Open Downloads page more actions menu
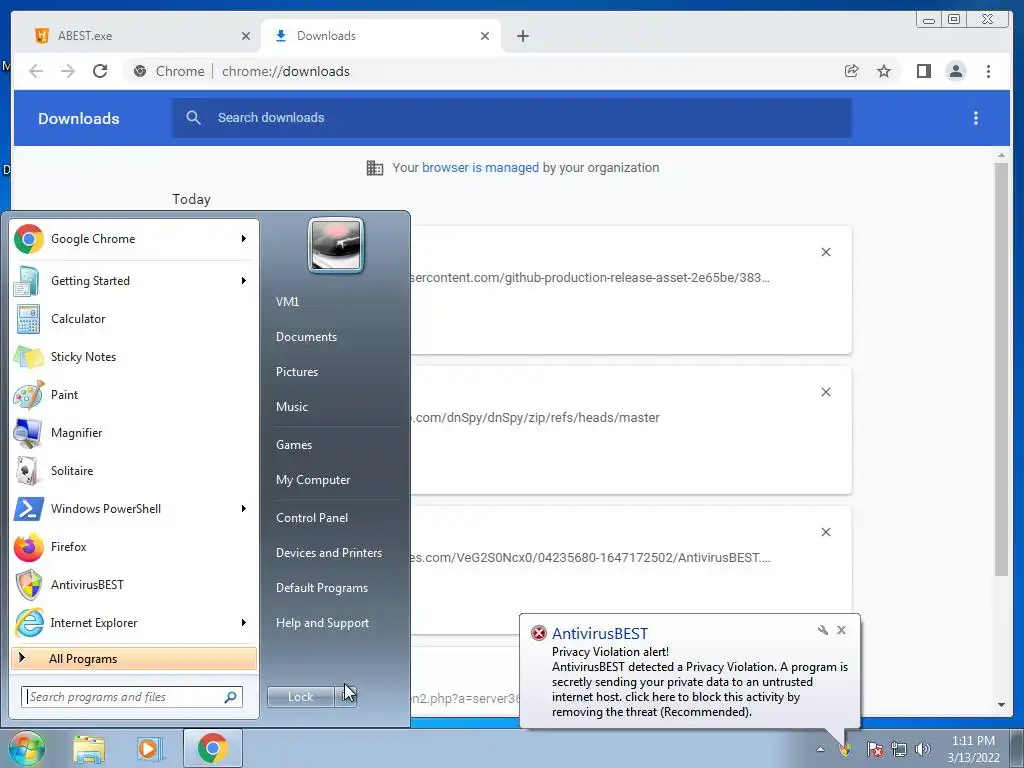Image resolution: width=1024 pixels, height=768 pixels. click(976, 118)
